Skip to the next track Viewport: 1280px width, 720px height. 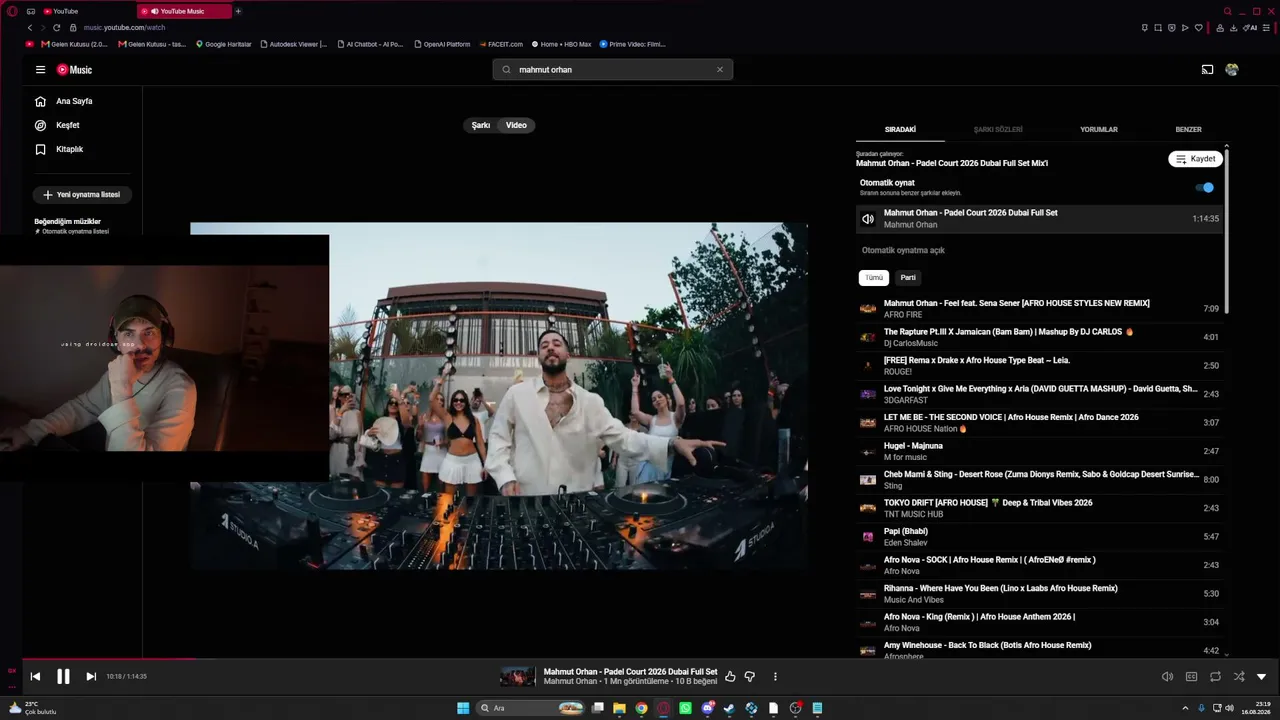point(91,677)
